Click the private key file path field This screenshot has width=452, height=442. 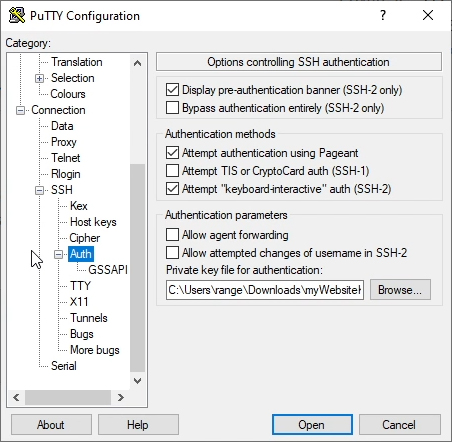[265, 290]
